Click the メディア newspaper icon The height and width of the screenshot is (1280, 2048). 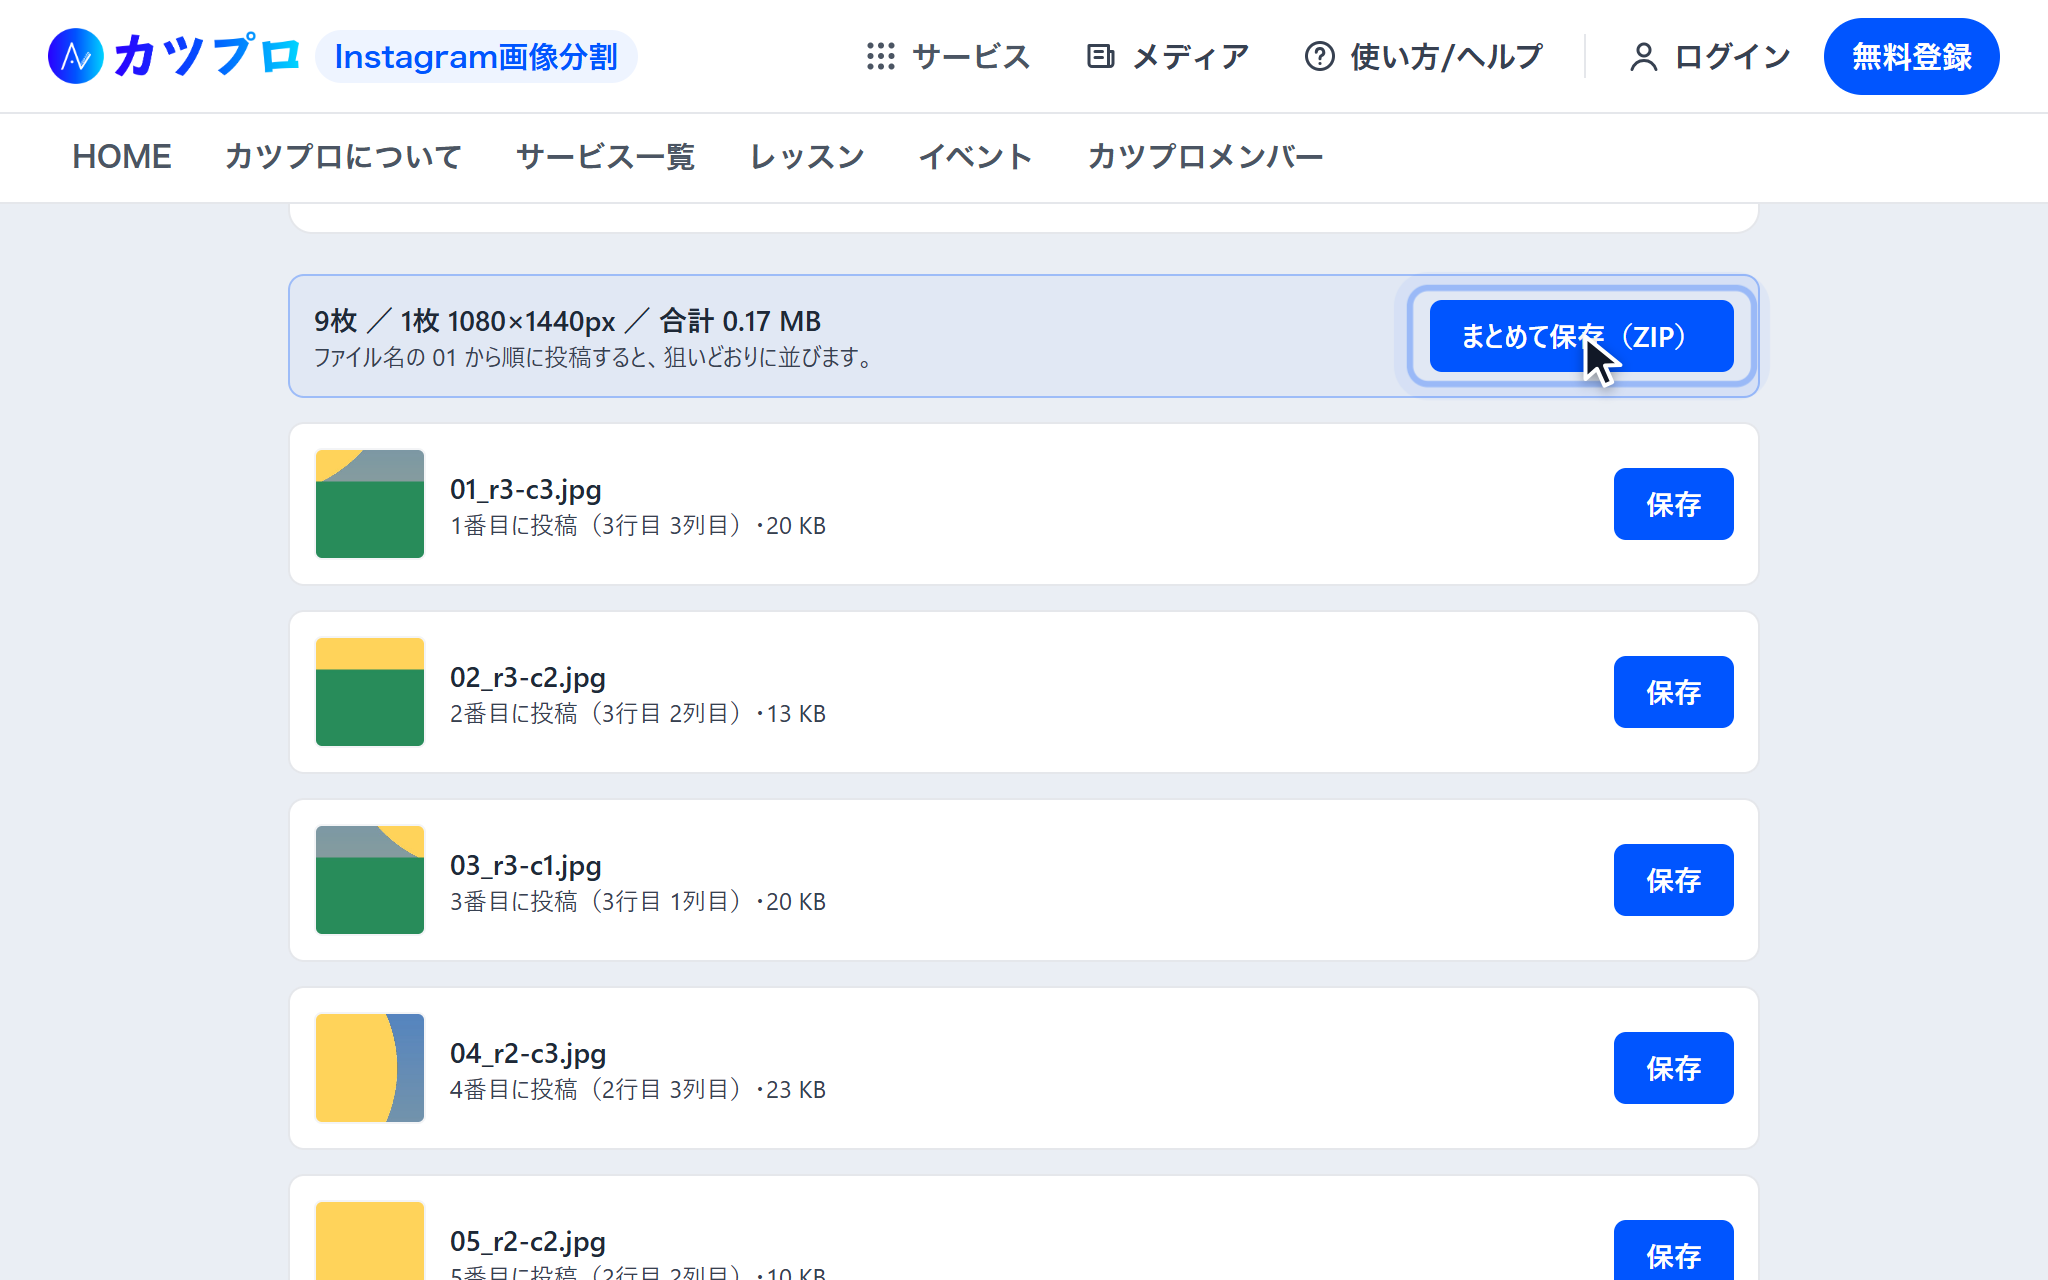(x=1100, y=56)
